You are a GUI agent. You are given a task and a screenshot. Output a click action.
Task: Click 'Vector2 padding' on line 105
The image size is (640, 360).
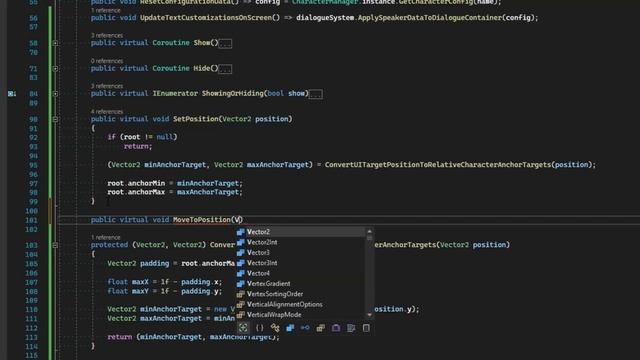click(x=138, y=264)
